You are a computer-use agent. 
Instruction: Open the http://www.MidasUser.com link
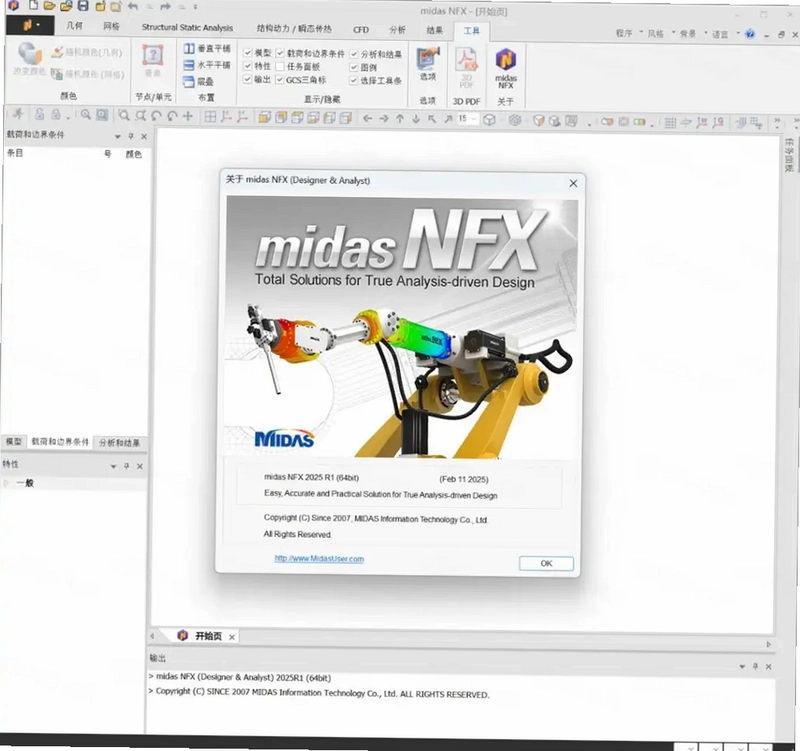point(319,559)
